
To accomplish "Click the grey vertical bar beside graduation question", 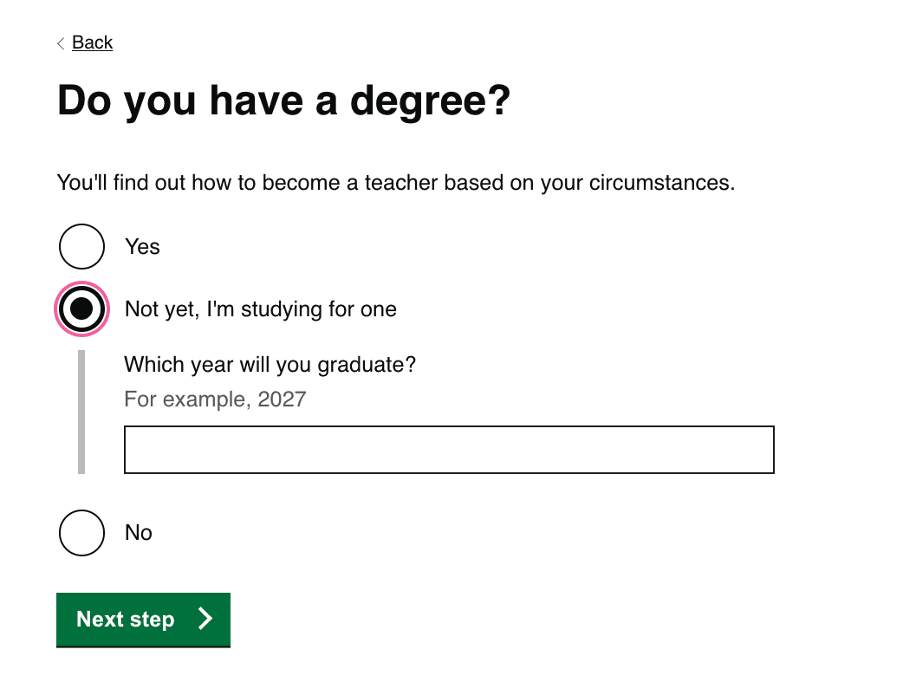I will [x=82, y=412].
